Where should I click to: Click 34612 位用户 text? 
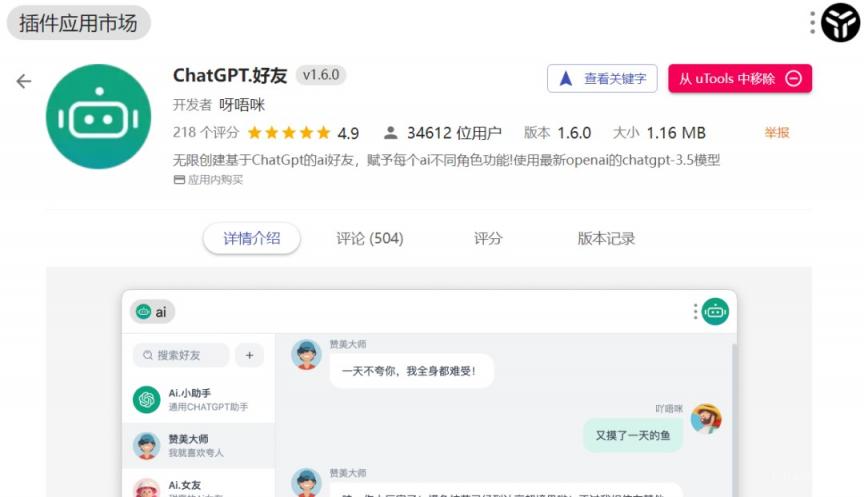(454, 133)
